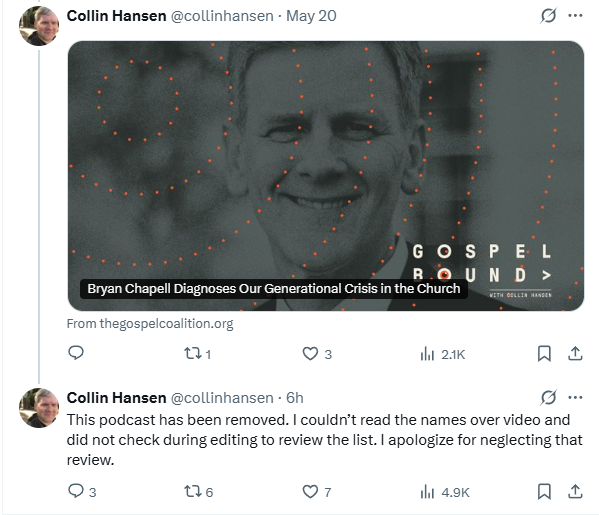Image resolution: width=599 pixels, height=515 pixels.
Task: Share the podcast removed reply tweet
Action: (575, 491)
